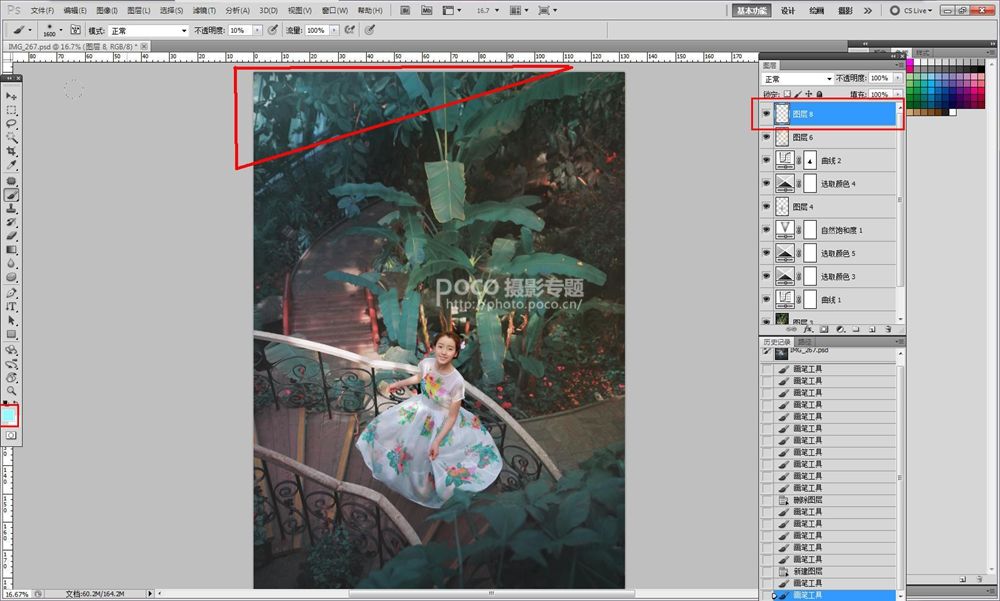Open layer blend mode 正常 dropdown
1000x601 pixels.
click(x=798, y=78)
